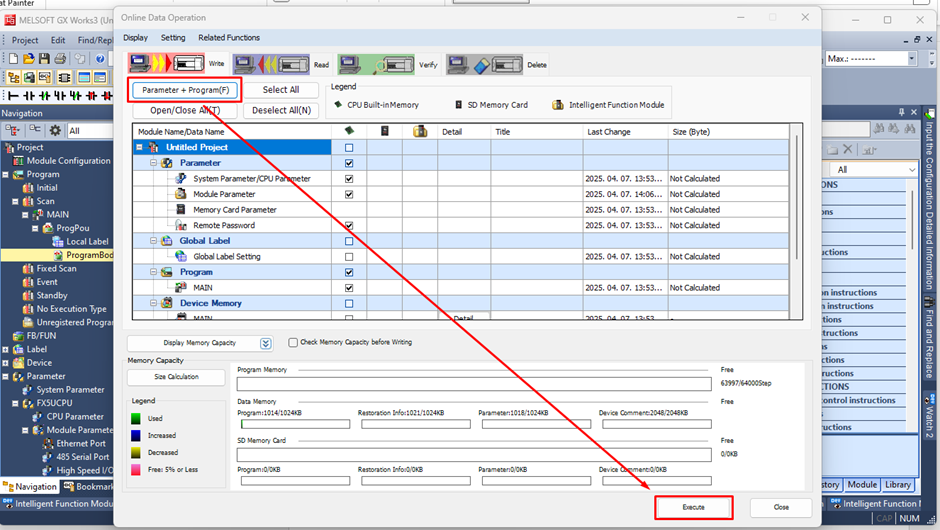Open the Project menu in GX Works3
The width and height of the screenshot is (940, 530).
(25, 40)
